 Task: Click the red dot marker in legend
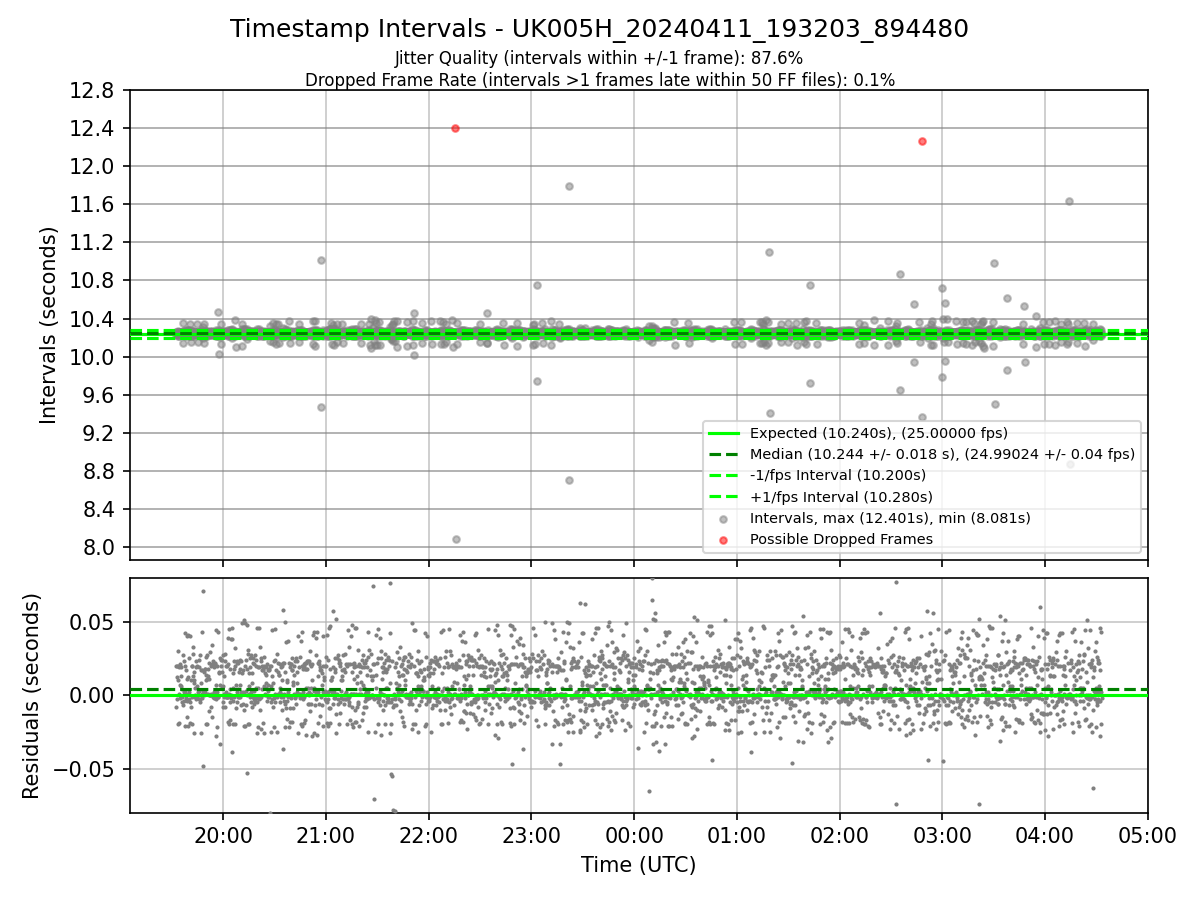(724, 540)
